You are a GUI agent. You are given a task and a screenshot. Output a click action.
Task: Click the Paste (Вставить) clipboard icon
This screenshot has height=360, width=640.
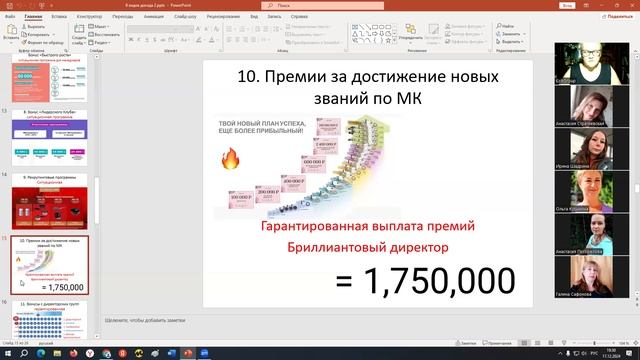click(x=11, y=29)
